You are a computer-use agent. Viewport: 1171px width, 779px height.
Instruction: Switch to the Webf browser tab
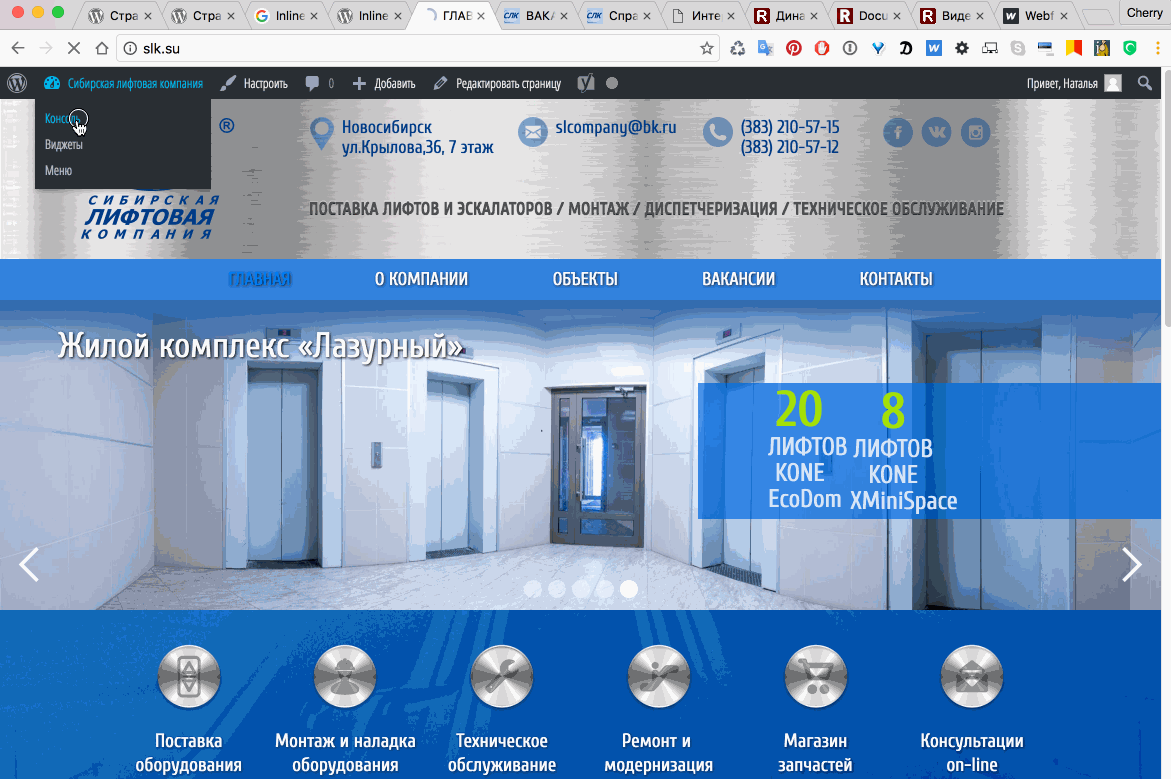point(1033,16)
